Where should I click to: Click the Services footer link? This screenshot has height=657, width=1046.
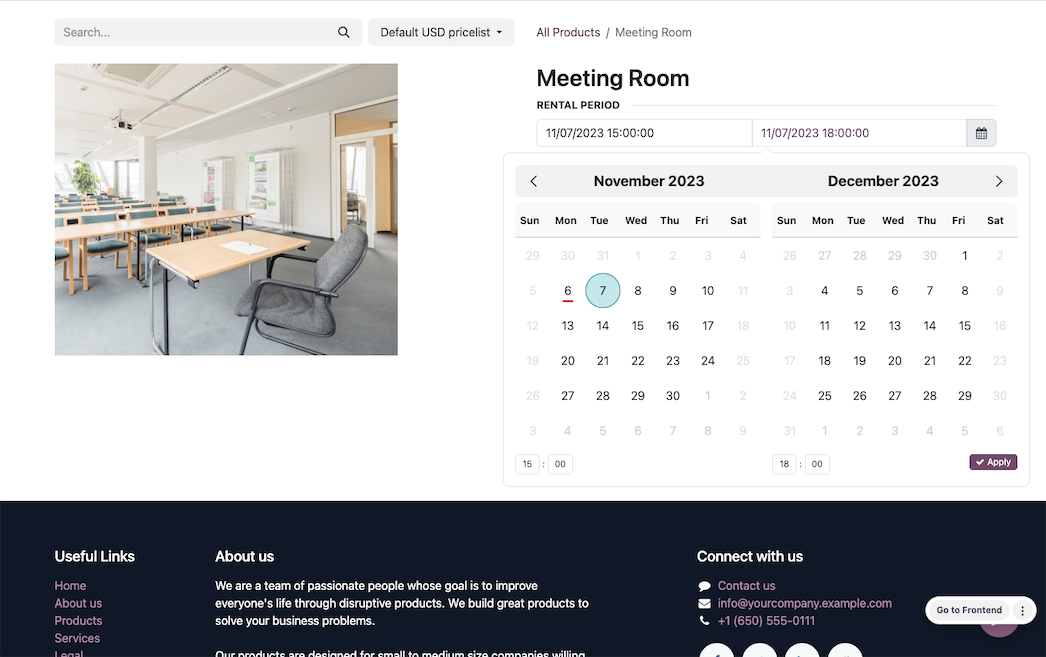click(x=77, y=638)
